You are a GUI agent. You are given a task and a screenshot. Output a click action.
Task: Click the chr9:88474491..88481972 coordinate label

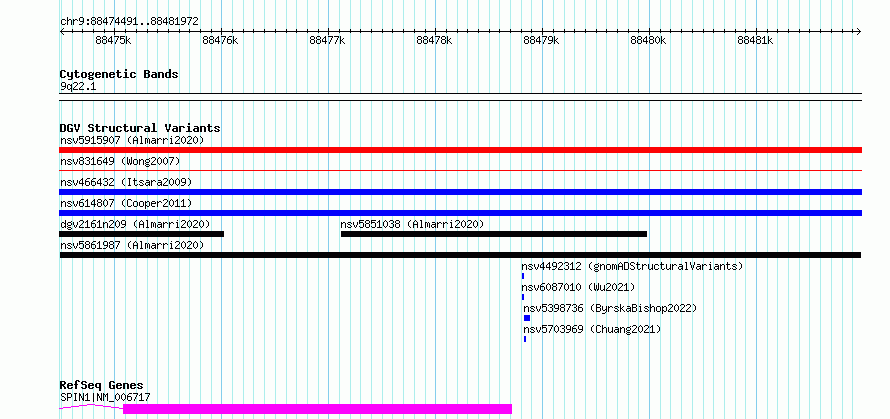[129, 22]
